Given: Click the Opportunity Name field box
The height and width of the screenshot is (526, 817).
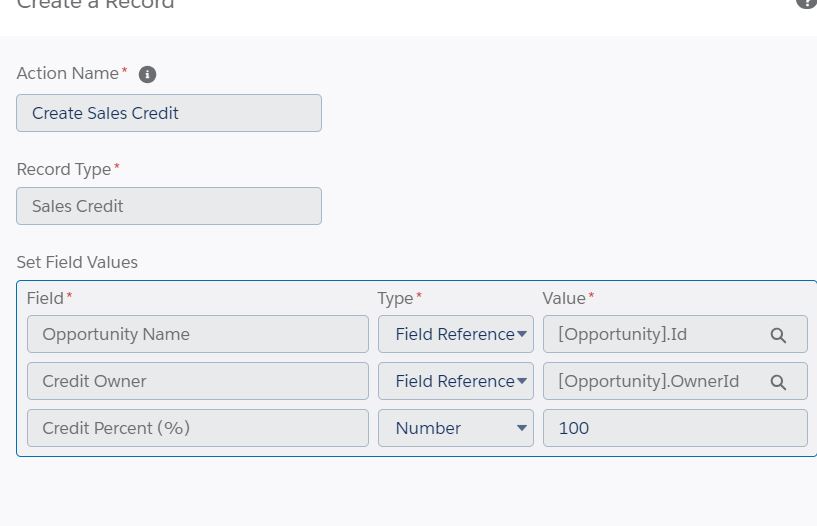Looking at the screenshot, I should (x=198, y=335).
